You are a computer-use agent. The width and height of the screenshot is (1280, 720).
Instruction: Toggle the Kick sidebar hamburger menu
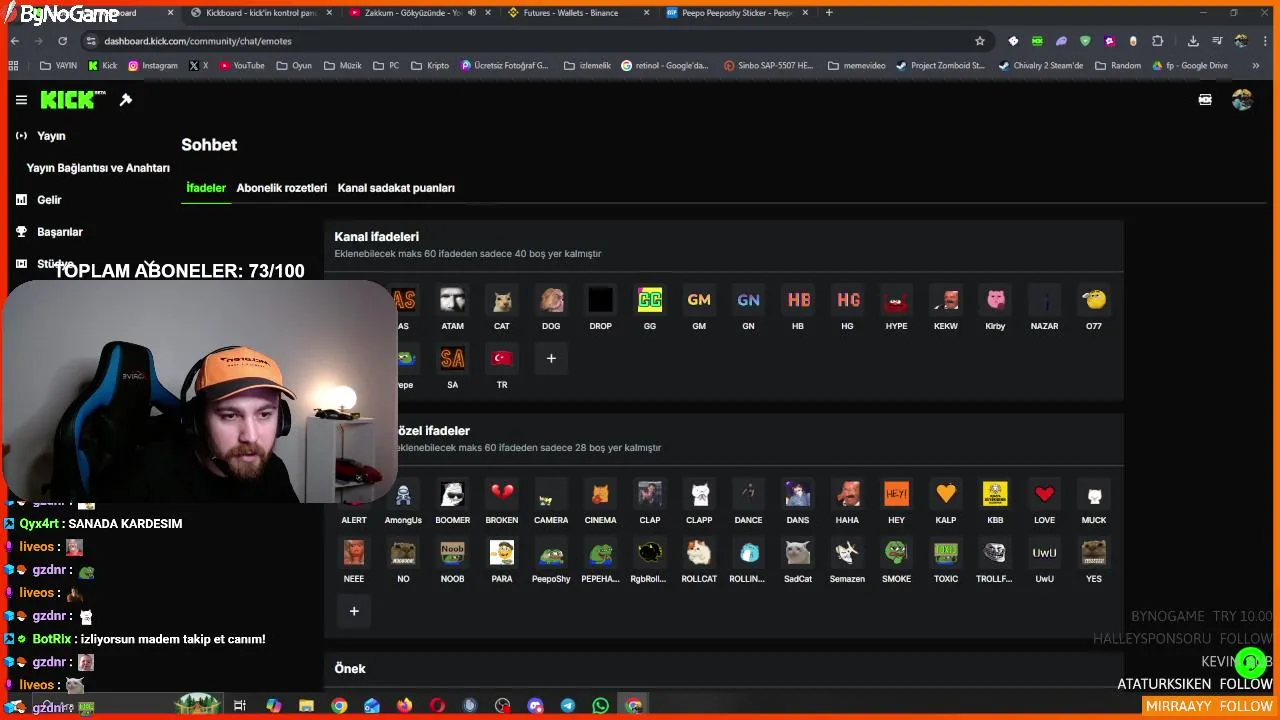(21, 100)
